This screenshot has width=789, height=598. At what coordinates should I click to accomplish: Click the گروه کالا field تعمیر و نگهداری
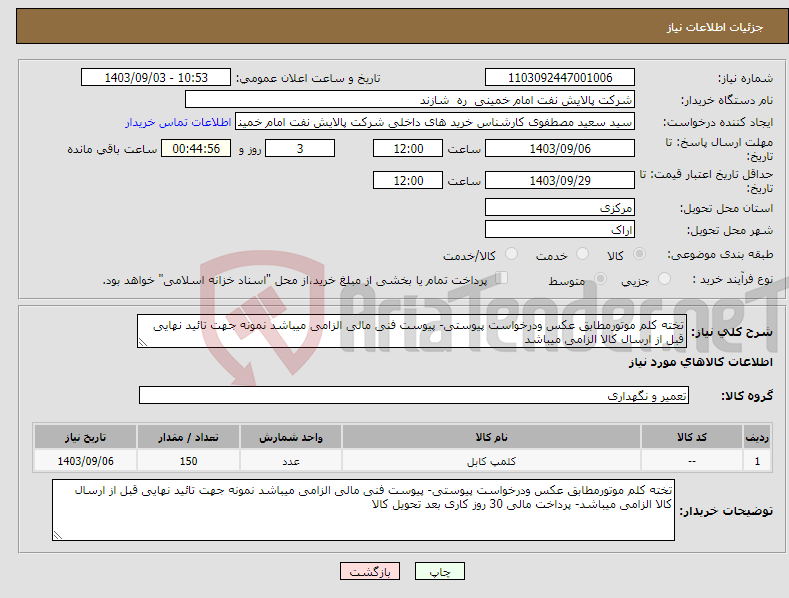click(x=414, y=396)
